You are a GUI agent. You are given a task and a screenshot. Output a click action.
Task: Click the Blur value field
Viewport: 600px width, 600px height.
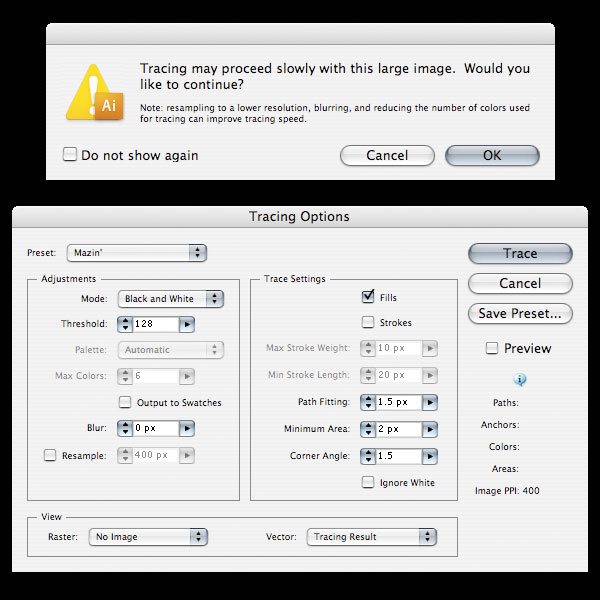[155, 428]
